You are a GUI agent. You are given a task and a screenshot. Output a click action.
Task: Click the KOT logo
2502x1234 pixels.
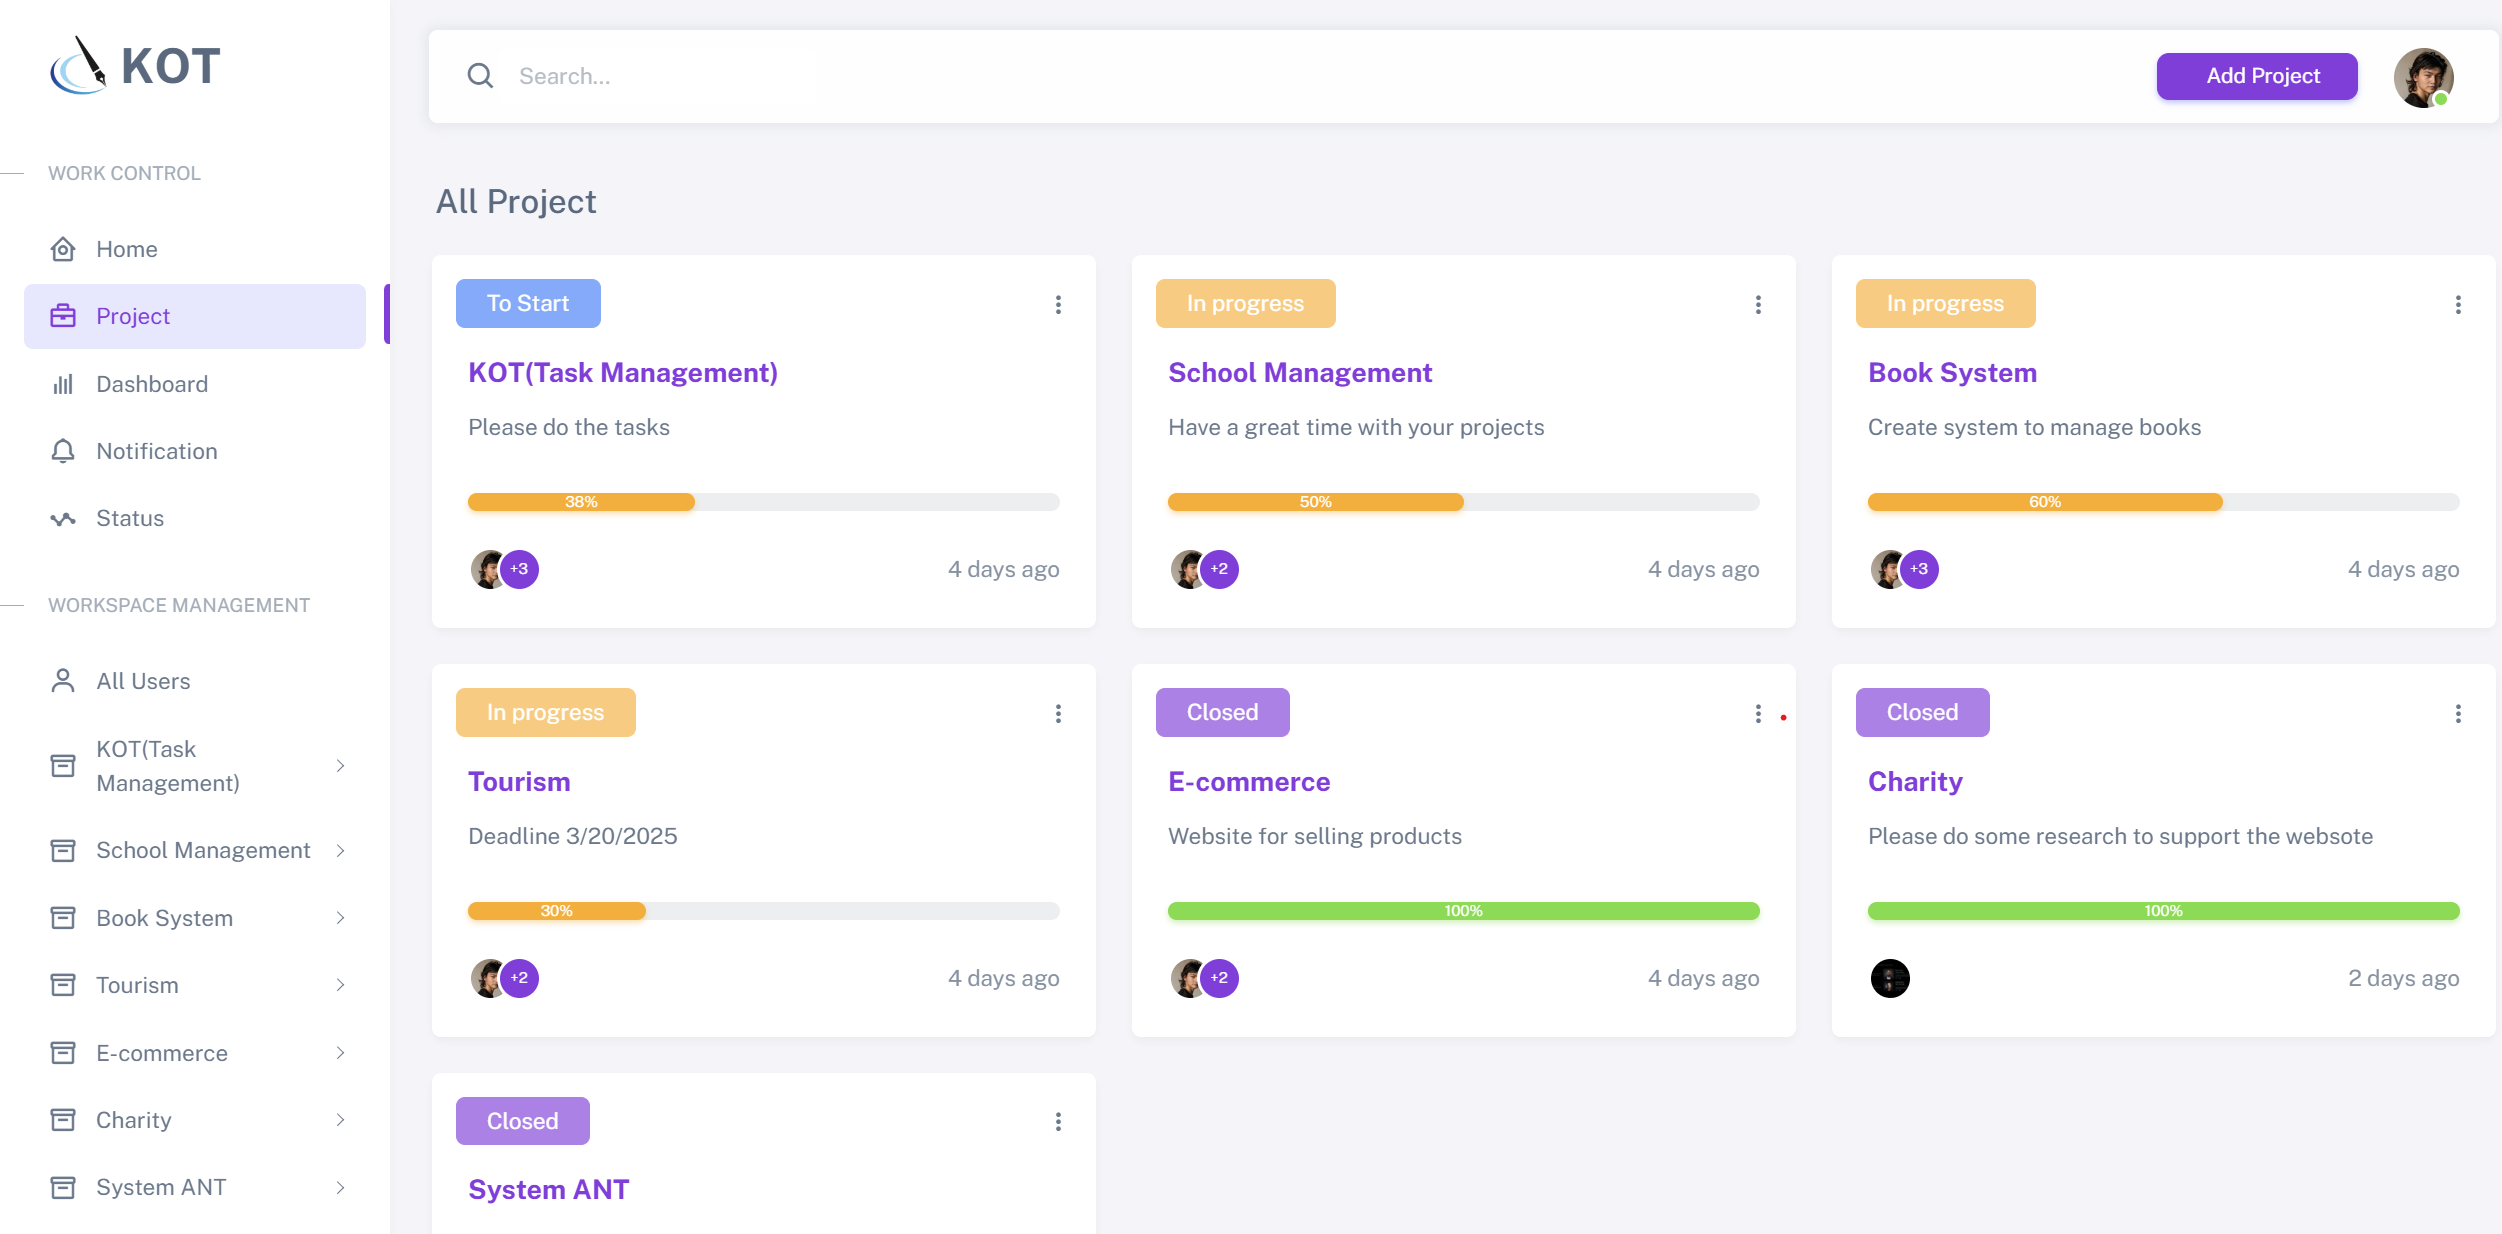[135, 66]
